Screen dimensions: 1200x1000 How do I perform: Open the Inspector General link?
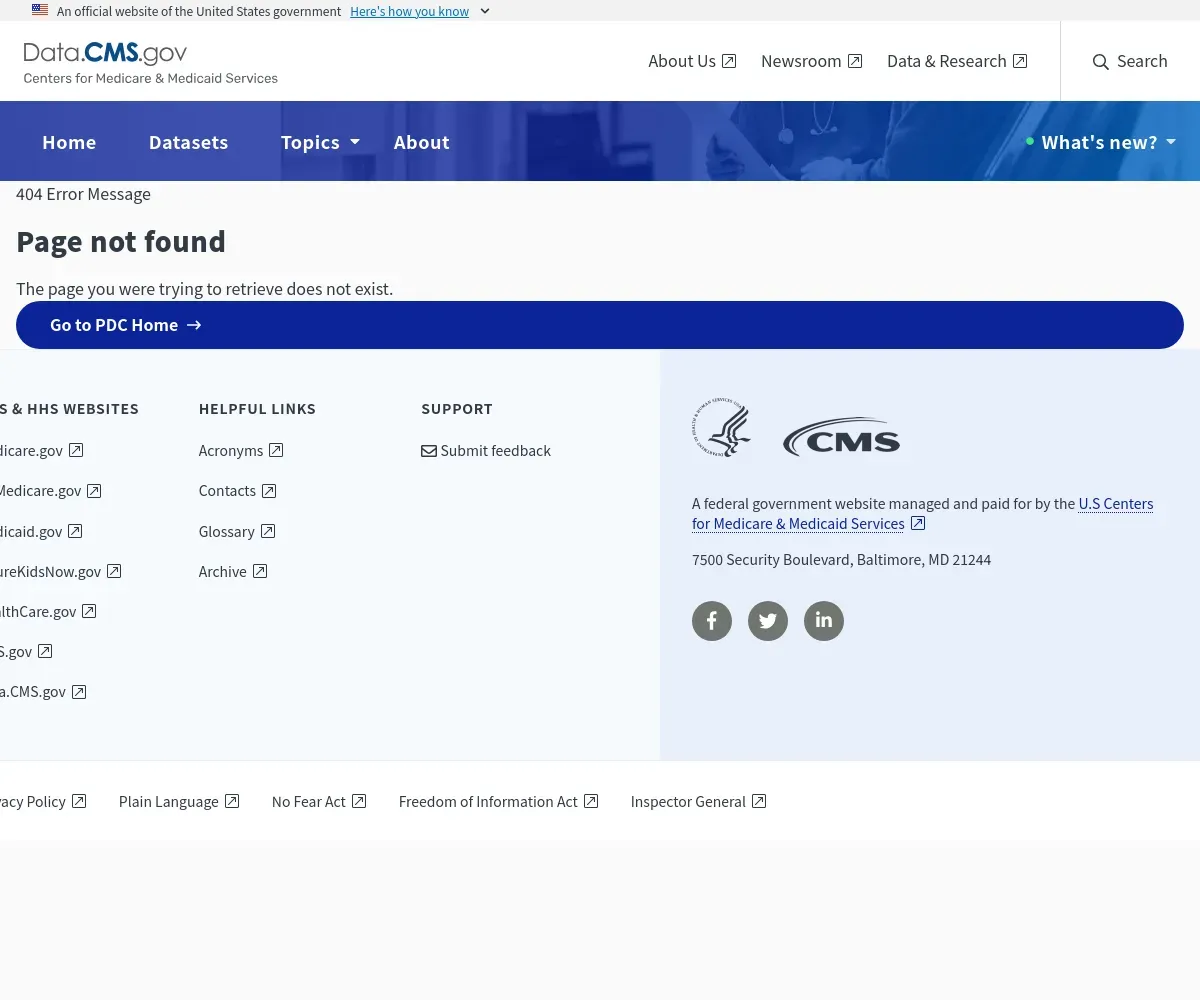coord(698,801)
